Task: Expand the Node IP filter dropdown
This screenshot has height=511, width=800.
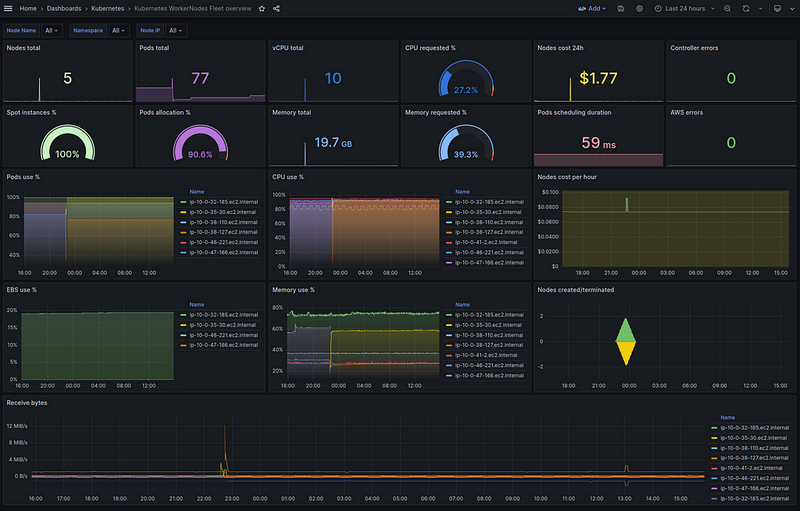Action: (174, 30)
